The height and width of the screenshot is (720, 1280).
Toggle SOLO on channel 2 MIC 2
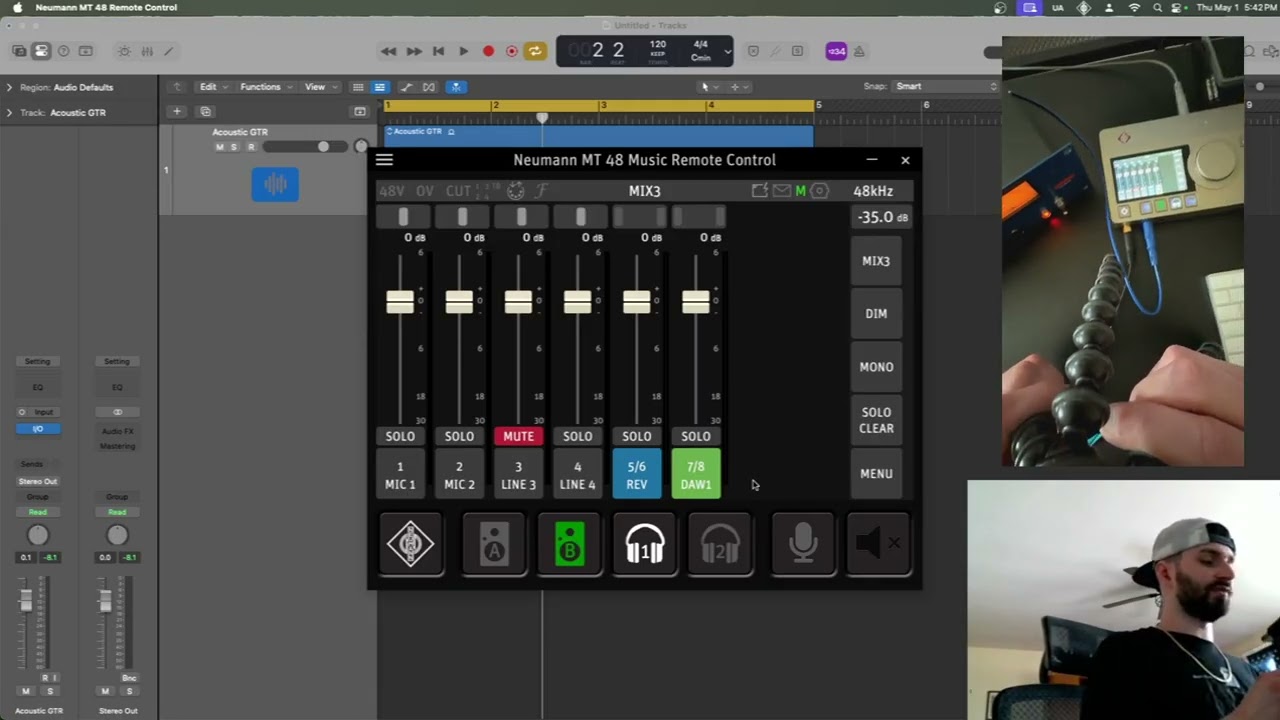[459, 436]
